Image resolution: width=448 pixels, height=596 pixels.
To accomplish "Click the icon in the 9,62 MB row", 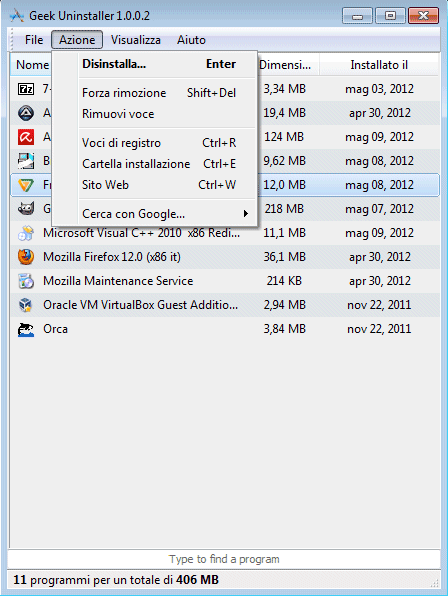I will 26,161.
